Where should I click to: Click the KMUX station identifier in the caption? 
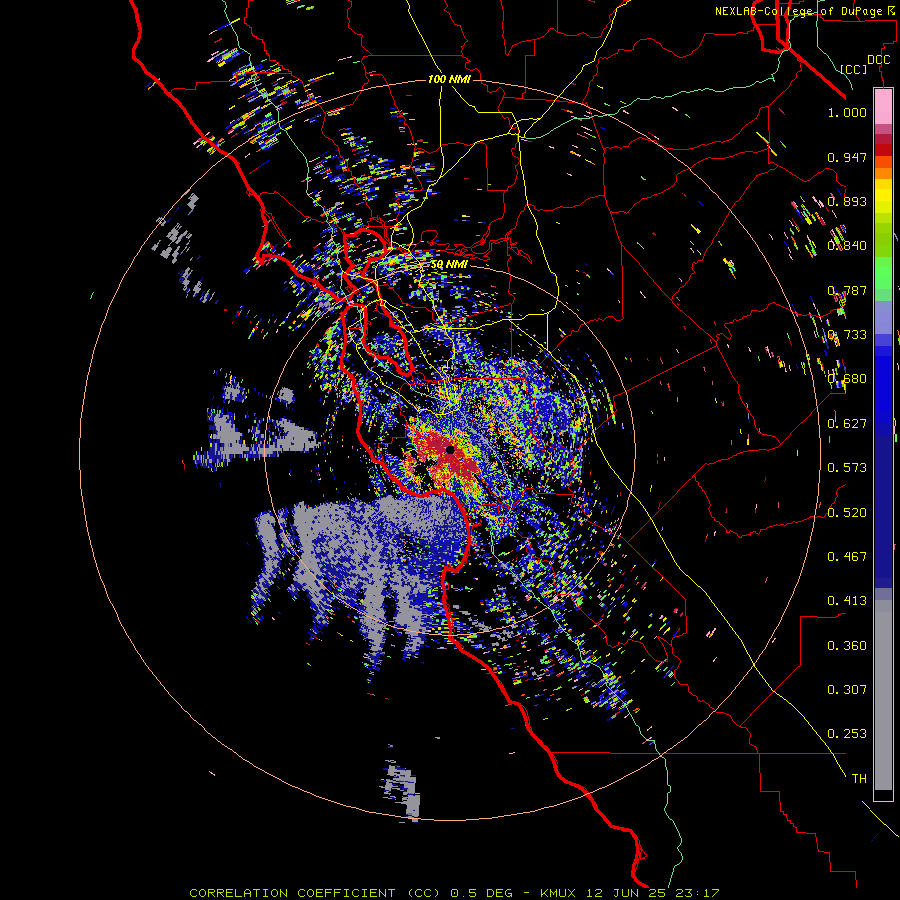tap(560, 893)
